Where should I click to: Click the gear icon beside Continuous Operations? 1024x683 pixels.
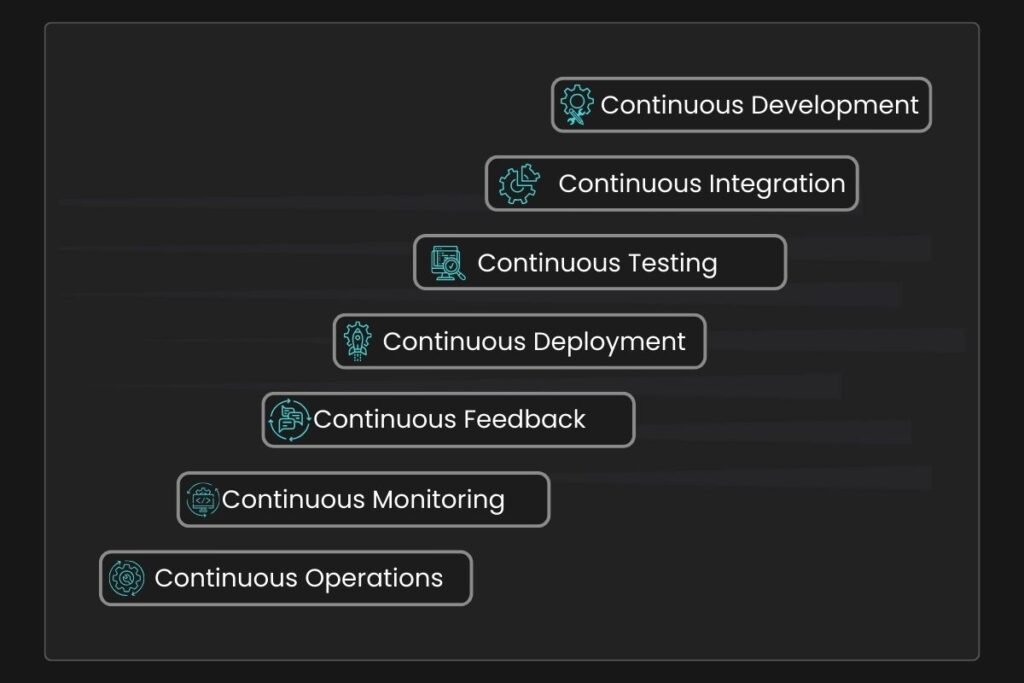(x=127, y=578)
